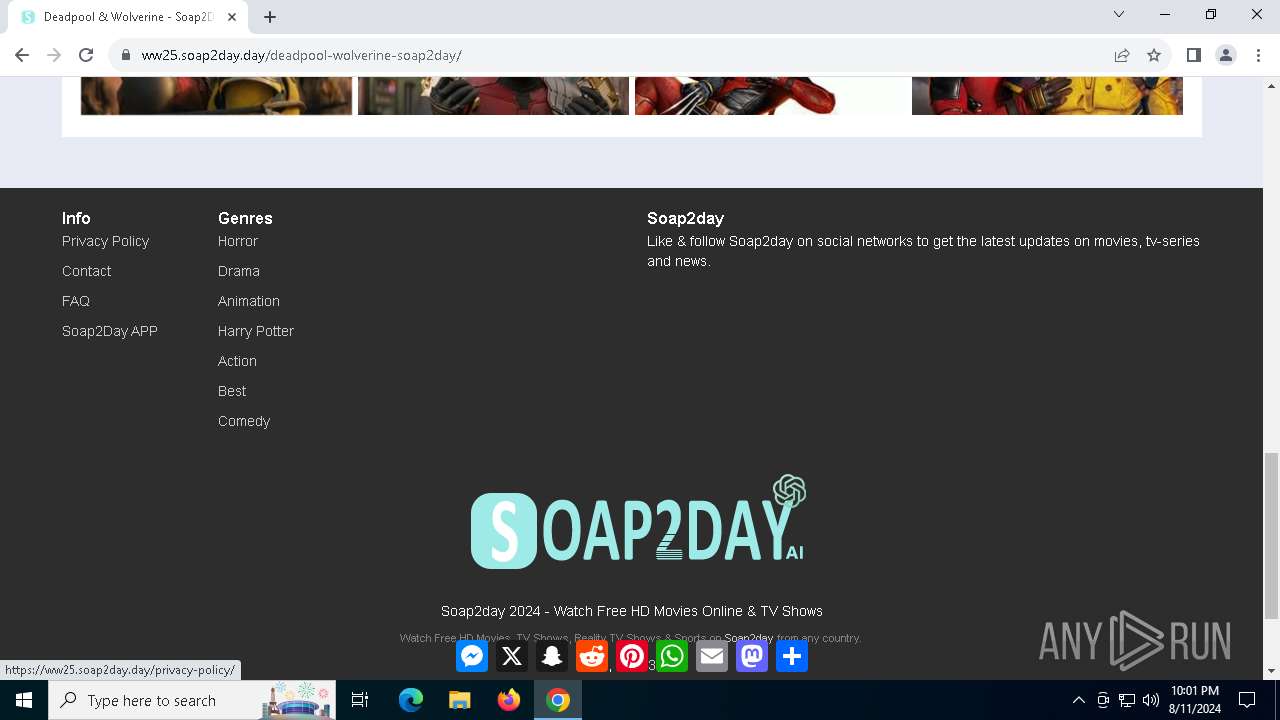Click the Windows search box
This screenshot has height=720, width=1280.
[193, 700]
